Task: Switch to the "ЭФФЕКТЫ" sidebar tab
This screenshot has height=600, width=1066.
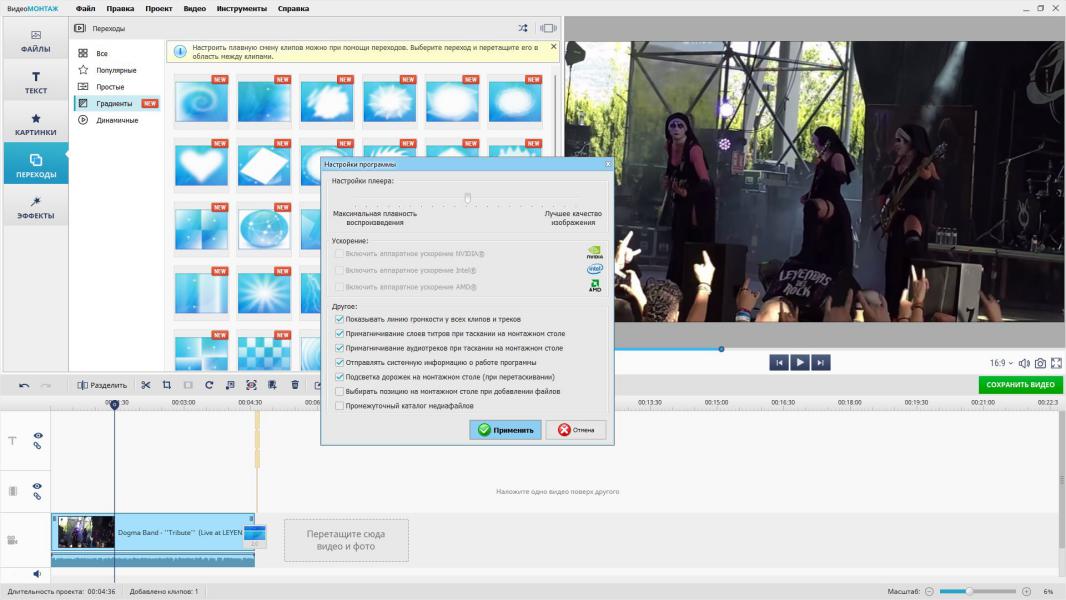Action: click(x=35, y=207)
